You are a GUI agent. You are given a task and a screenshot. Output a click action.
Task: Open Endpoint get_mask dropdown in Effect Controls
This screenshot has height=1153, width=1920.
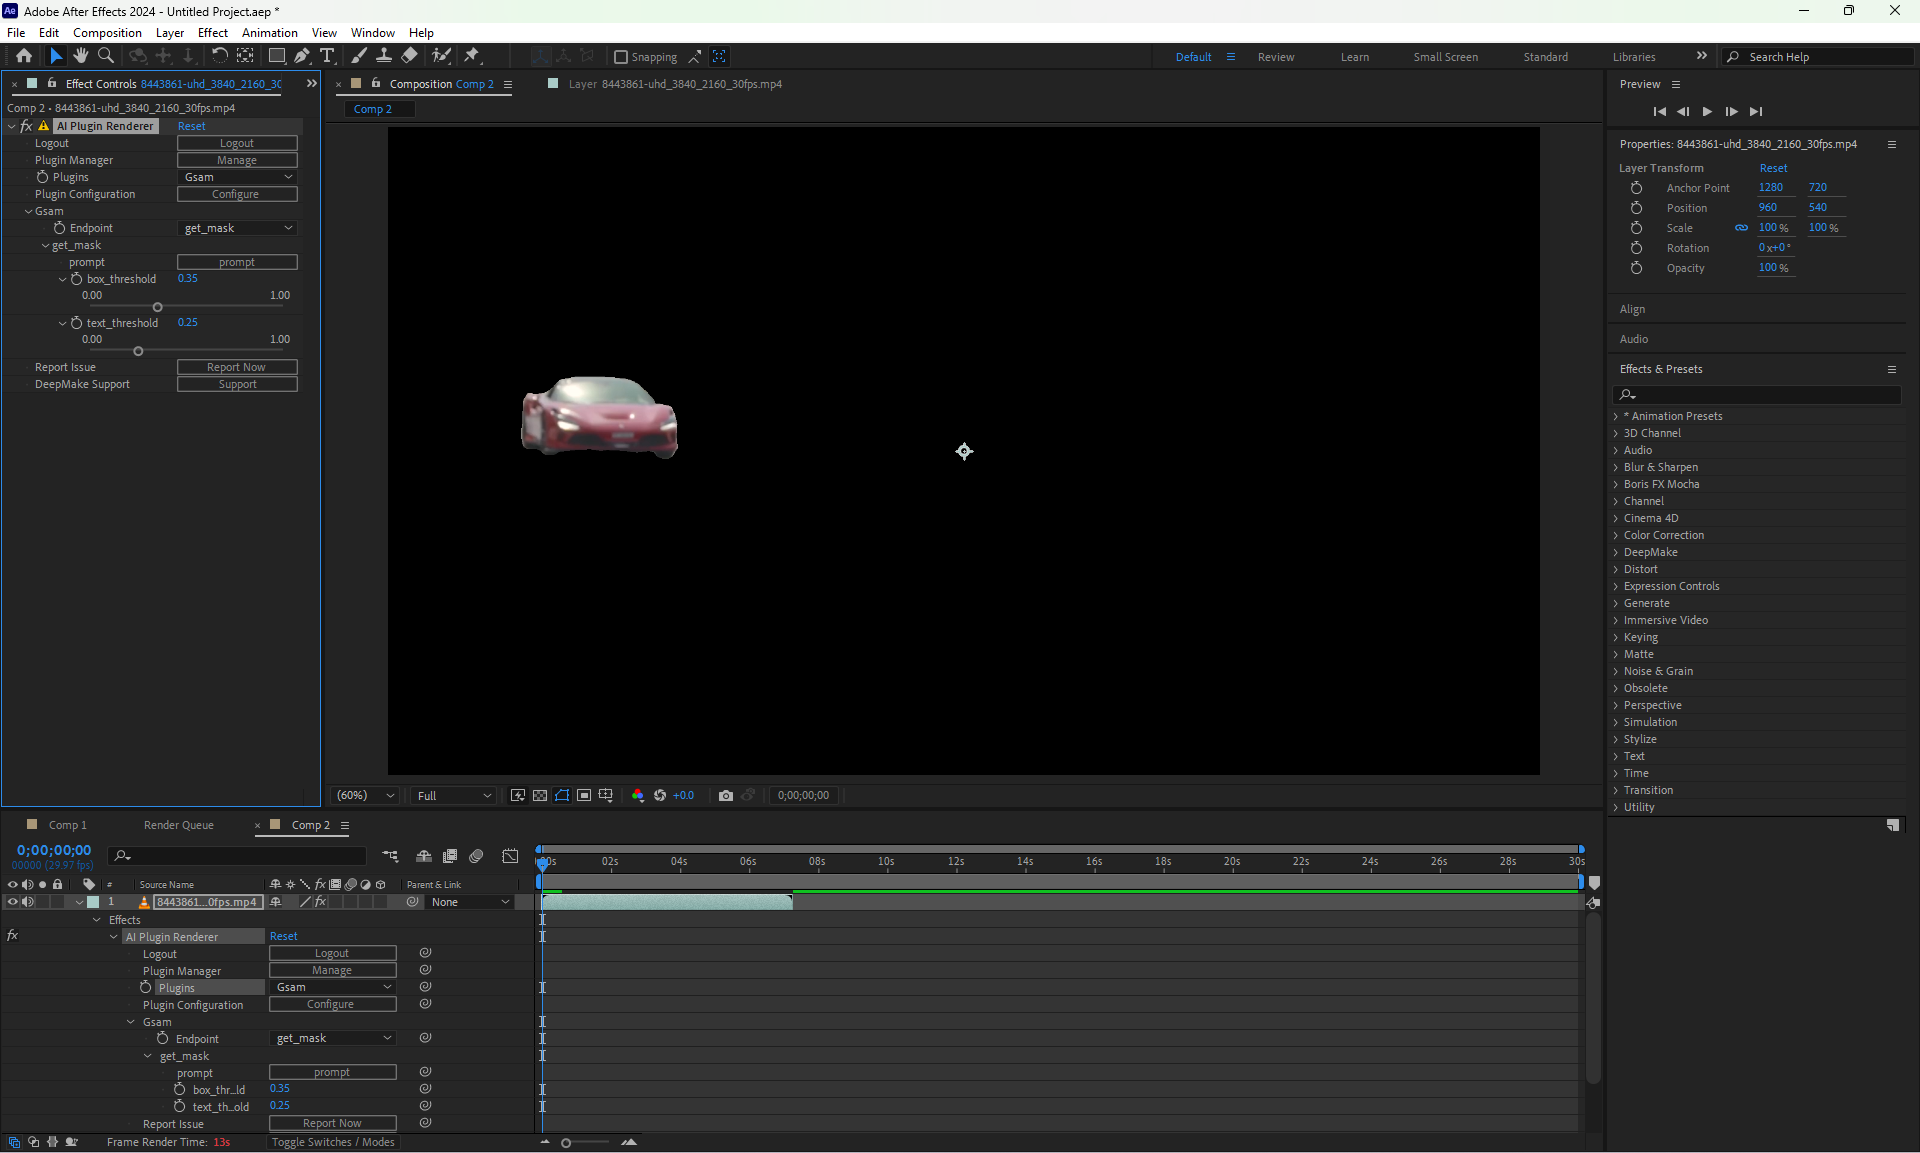point(237,228)
